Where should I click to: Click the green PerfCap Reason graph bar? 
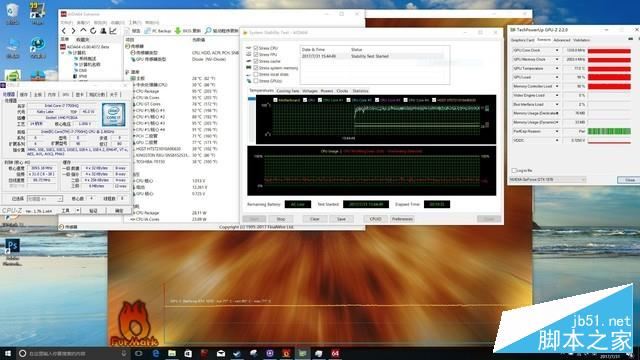tap(609, 131)
